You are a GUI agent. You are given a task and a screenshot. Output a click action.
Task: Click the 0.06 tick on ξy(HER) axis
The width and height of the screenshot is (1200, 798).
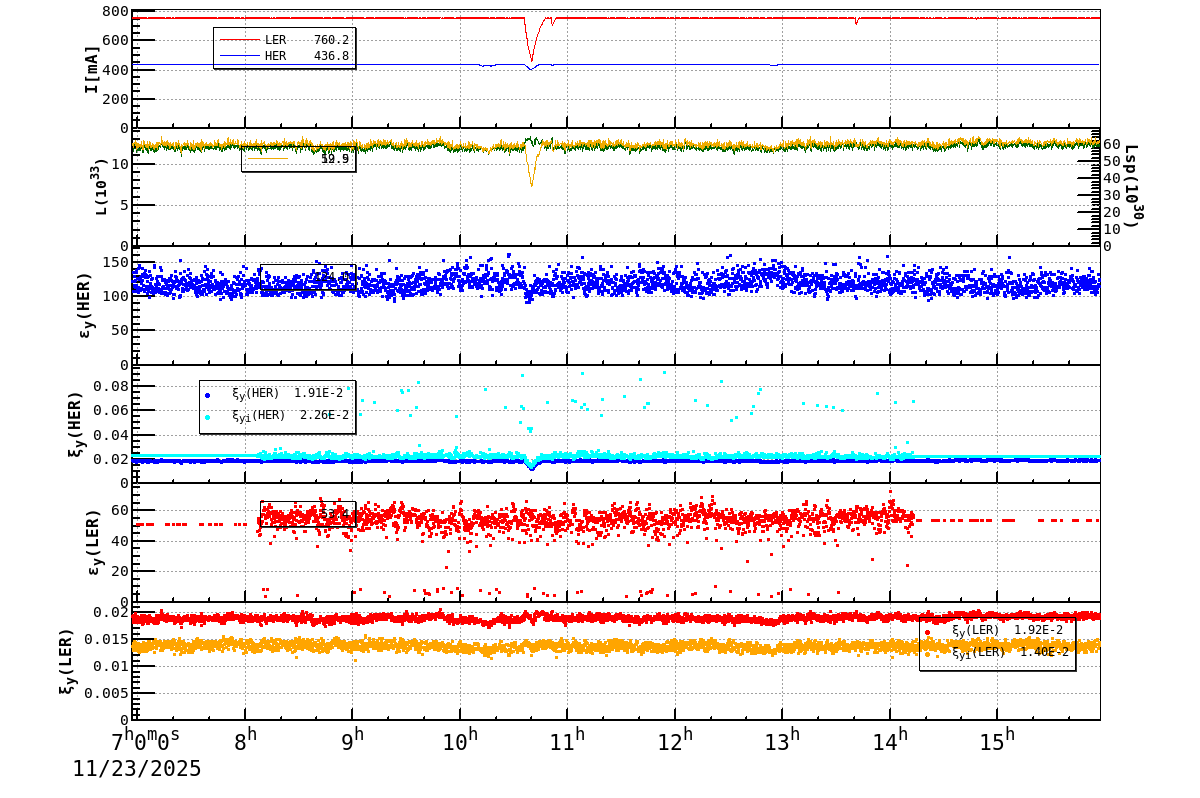coord(111,410)
